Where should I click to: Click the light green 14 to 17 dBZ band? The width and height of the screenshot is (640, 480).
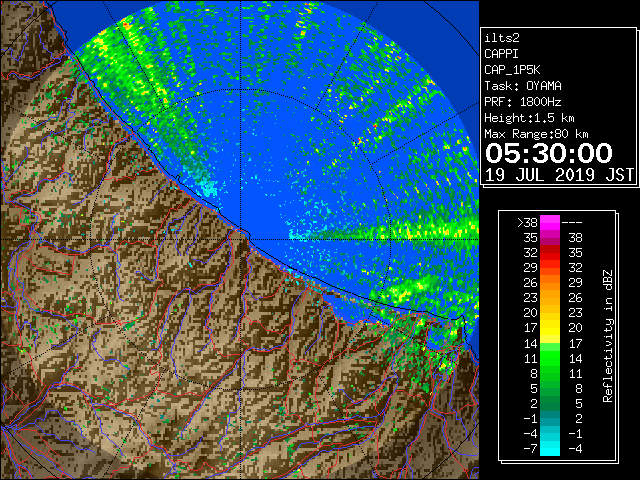[550, 343]
